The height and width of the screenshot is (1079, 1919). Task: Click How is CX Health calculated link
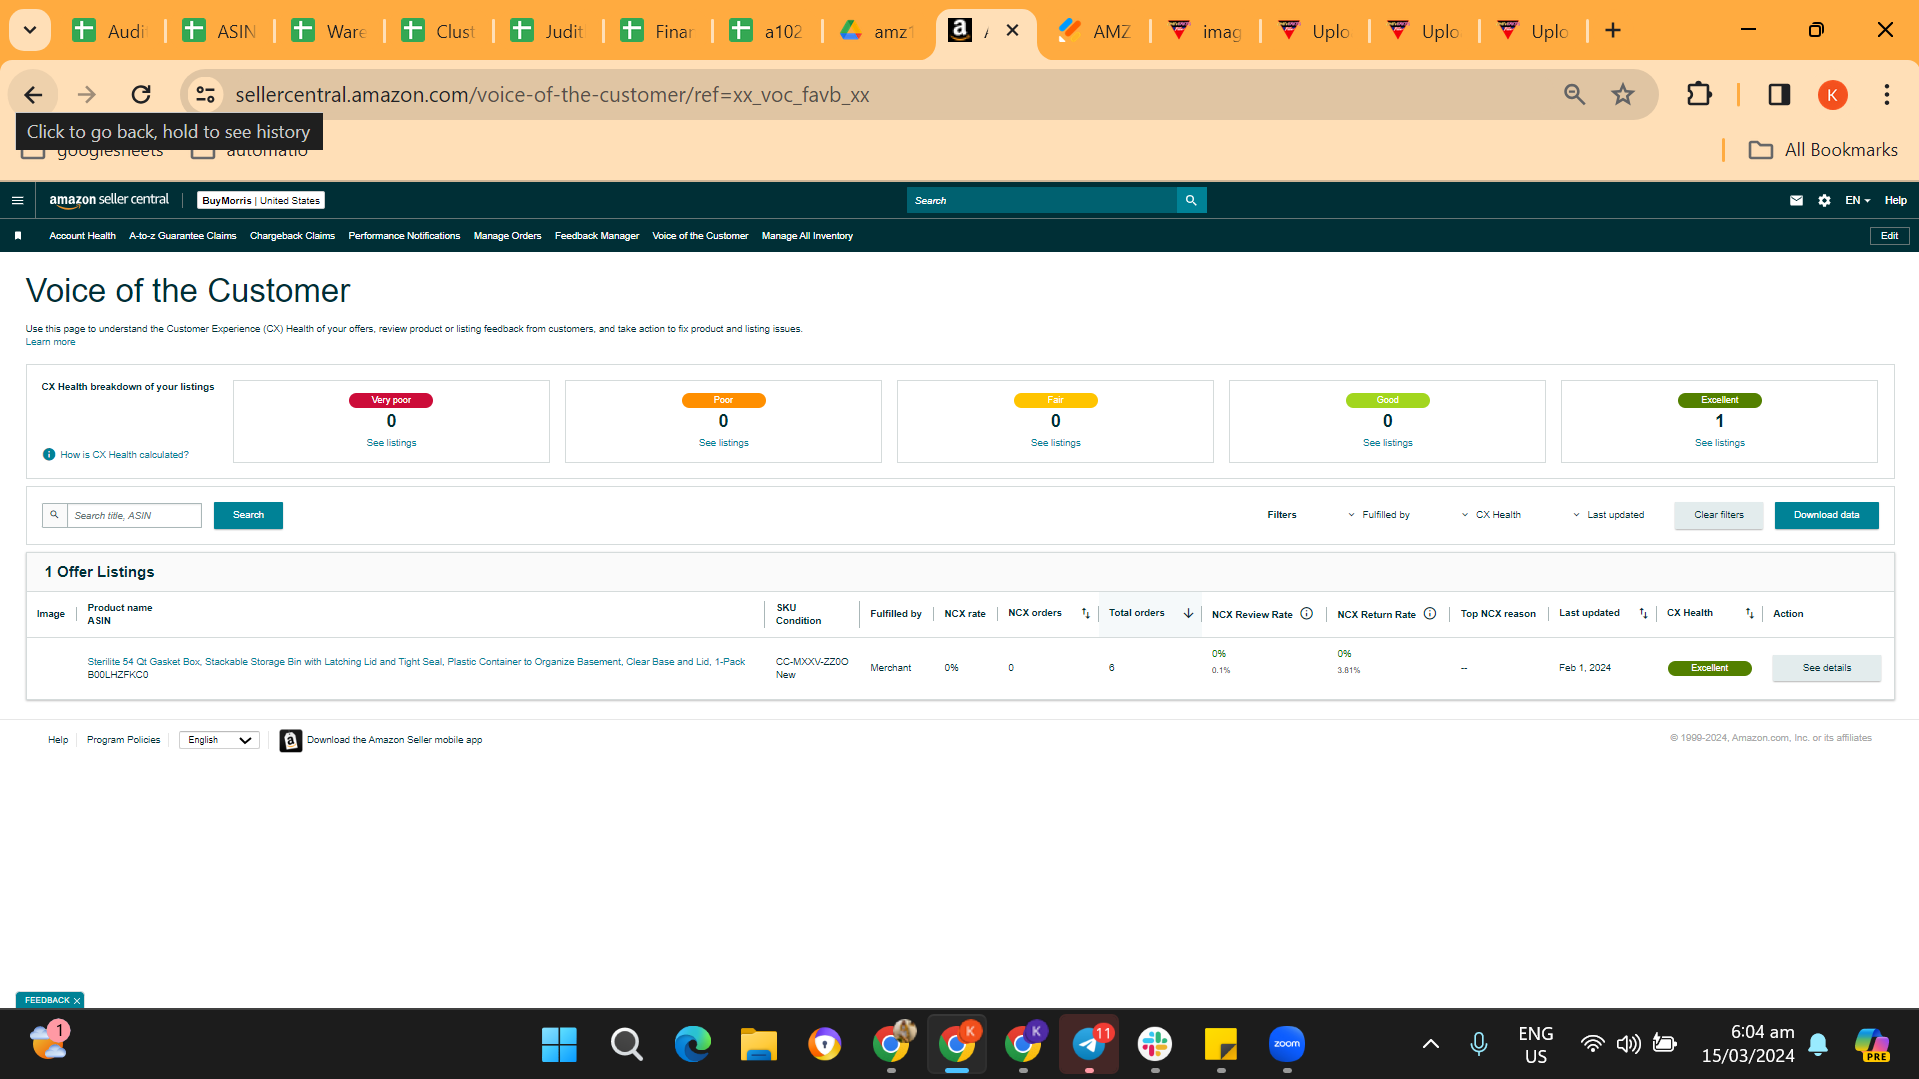[x=124, y=455]
